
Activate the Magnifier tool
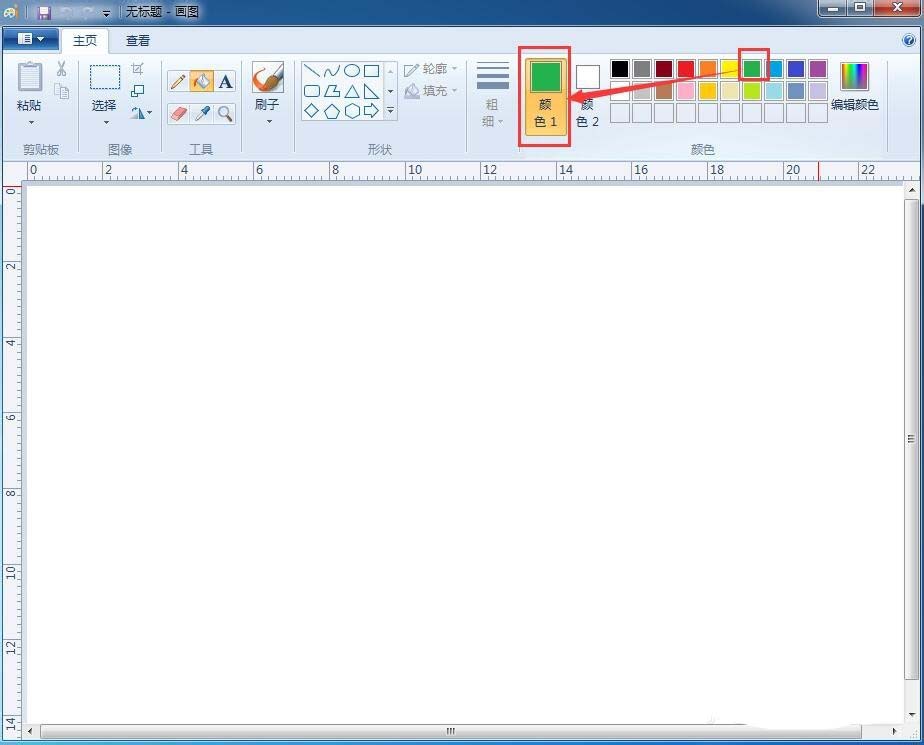(226, 113)
